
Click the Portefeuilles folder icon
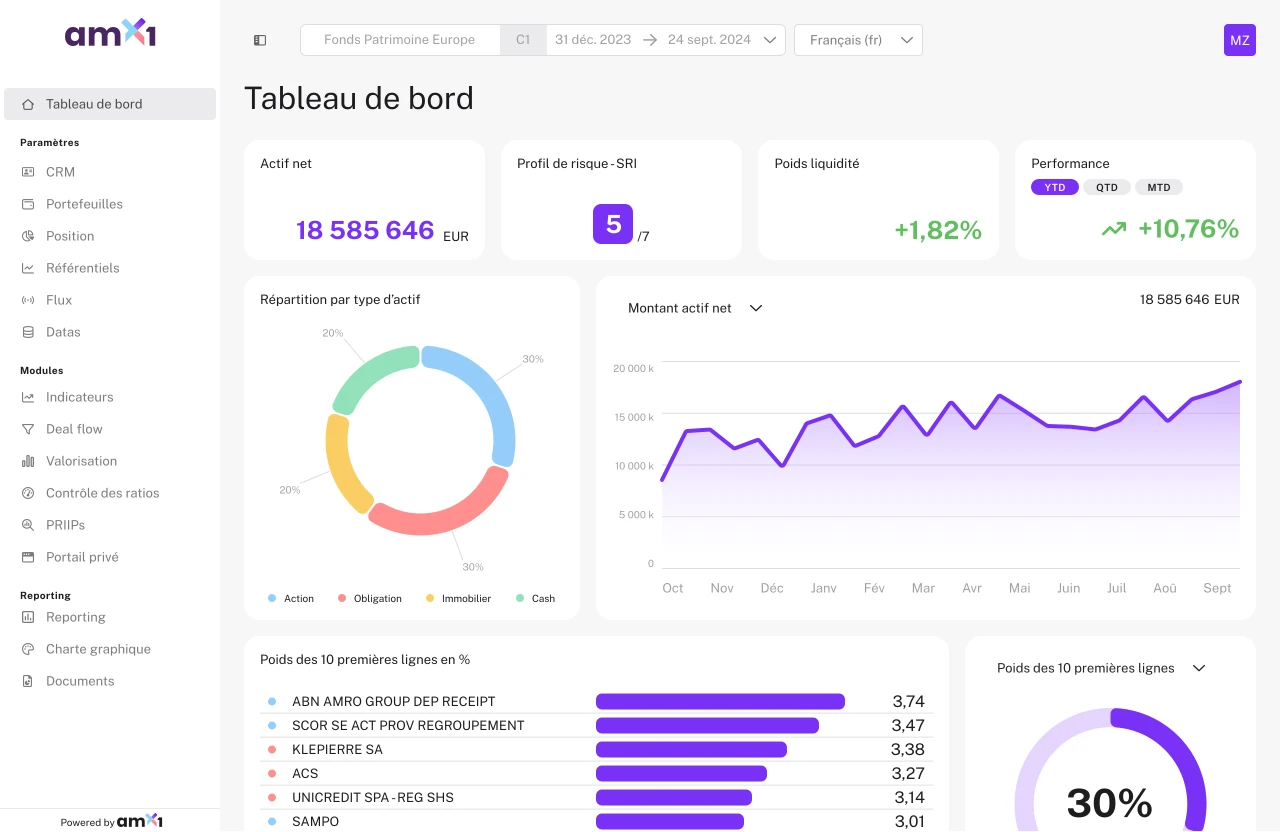coord(28,204)
